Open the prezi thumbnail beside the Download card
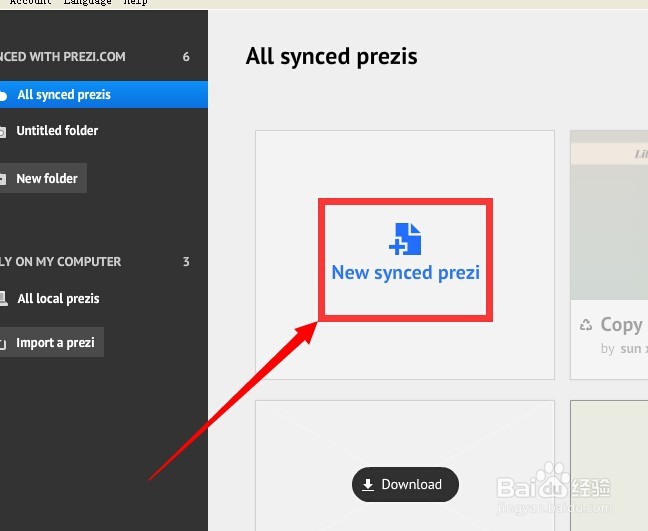 [609, 465]
